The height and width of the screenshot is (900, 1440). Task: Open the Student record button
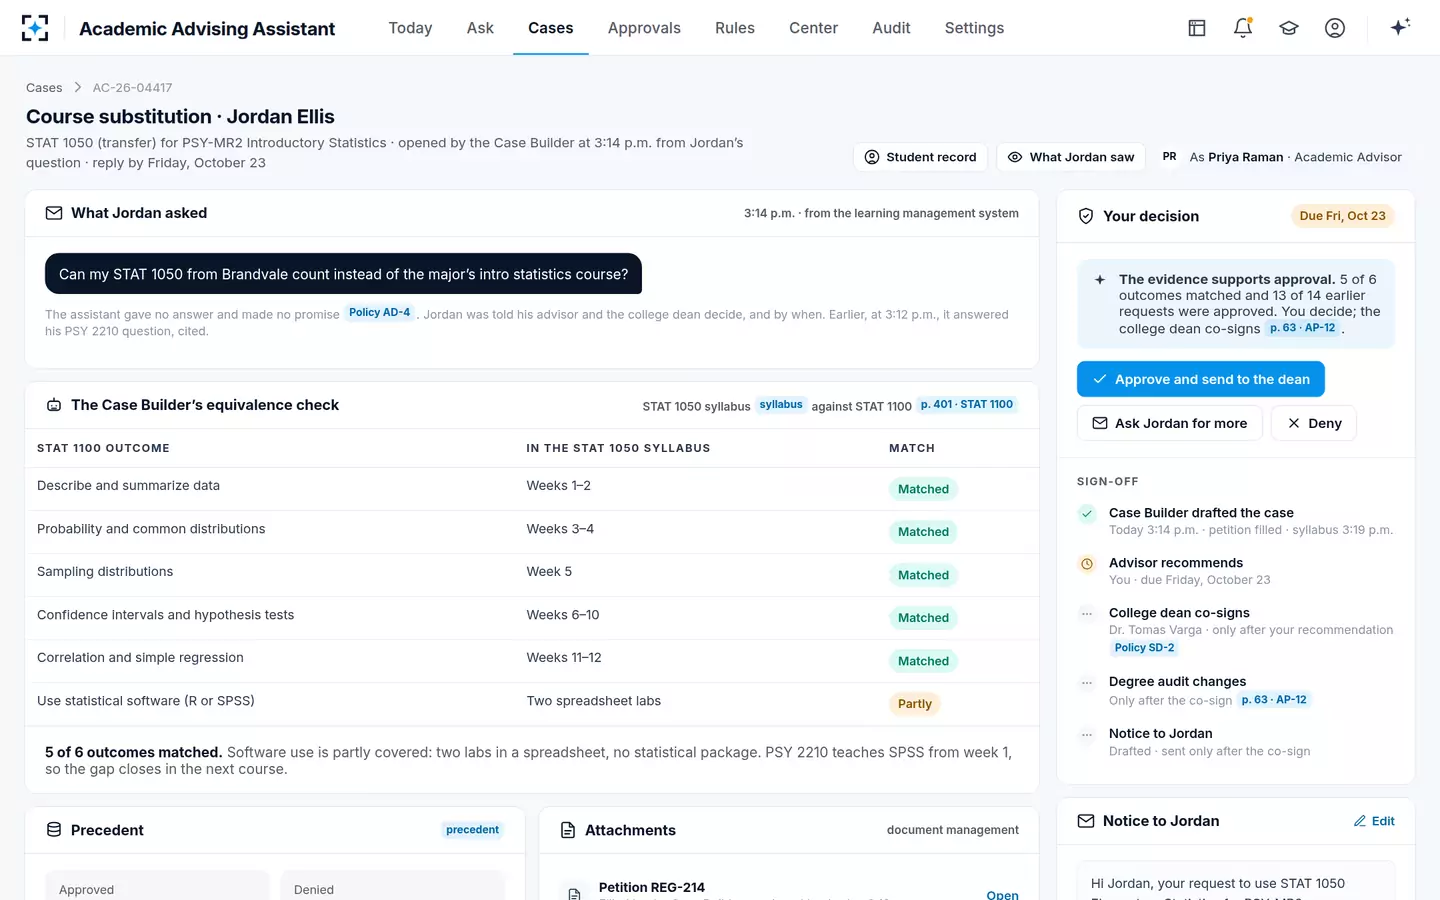[920, 157]
